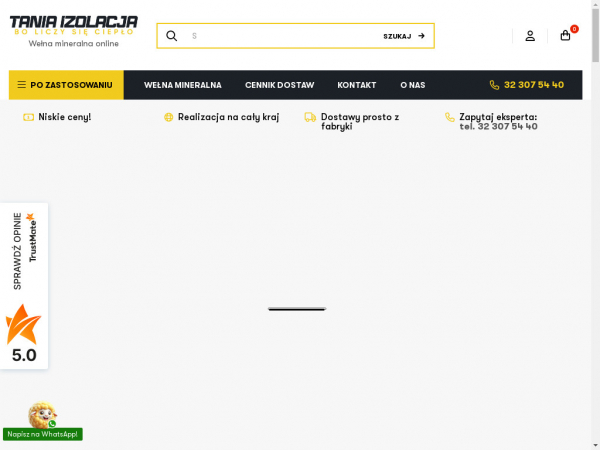Click the Niskie ceny! text
Screen dimensions: 600x450
[65, 117]
